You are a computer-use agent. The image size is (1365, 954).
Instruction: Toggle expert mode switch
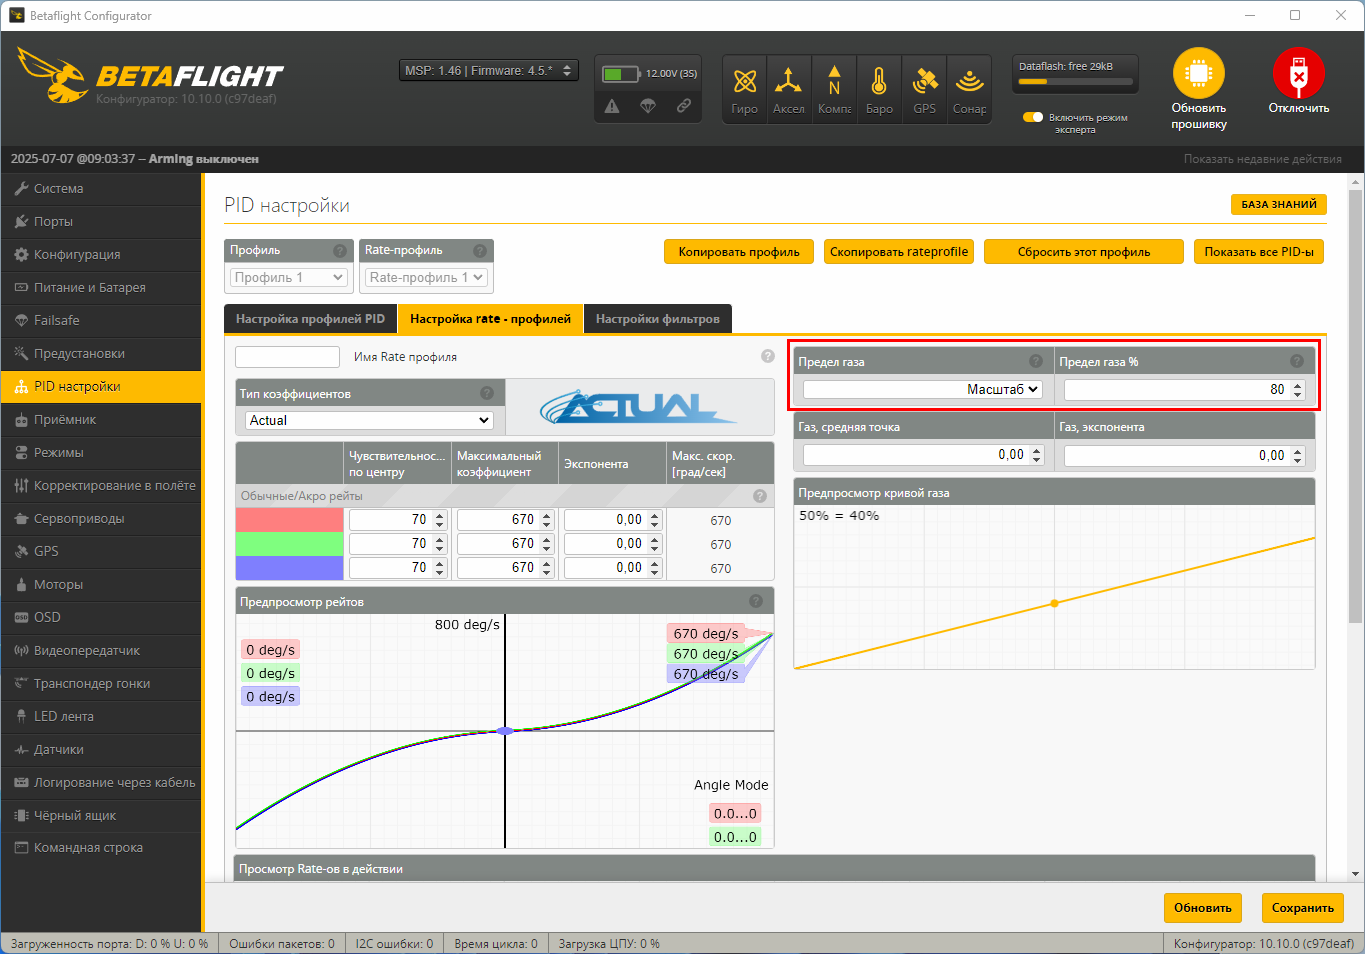click(x=1033, y=117)
